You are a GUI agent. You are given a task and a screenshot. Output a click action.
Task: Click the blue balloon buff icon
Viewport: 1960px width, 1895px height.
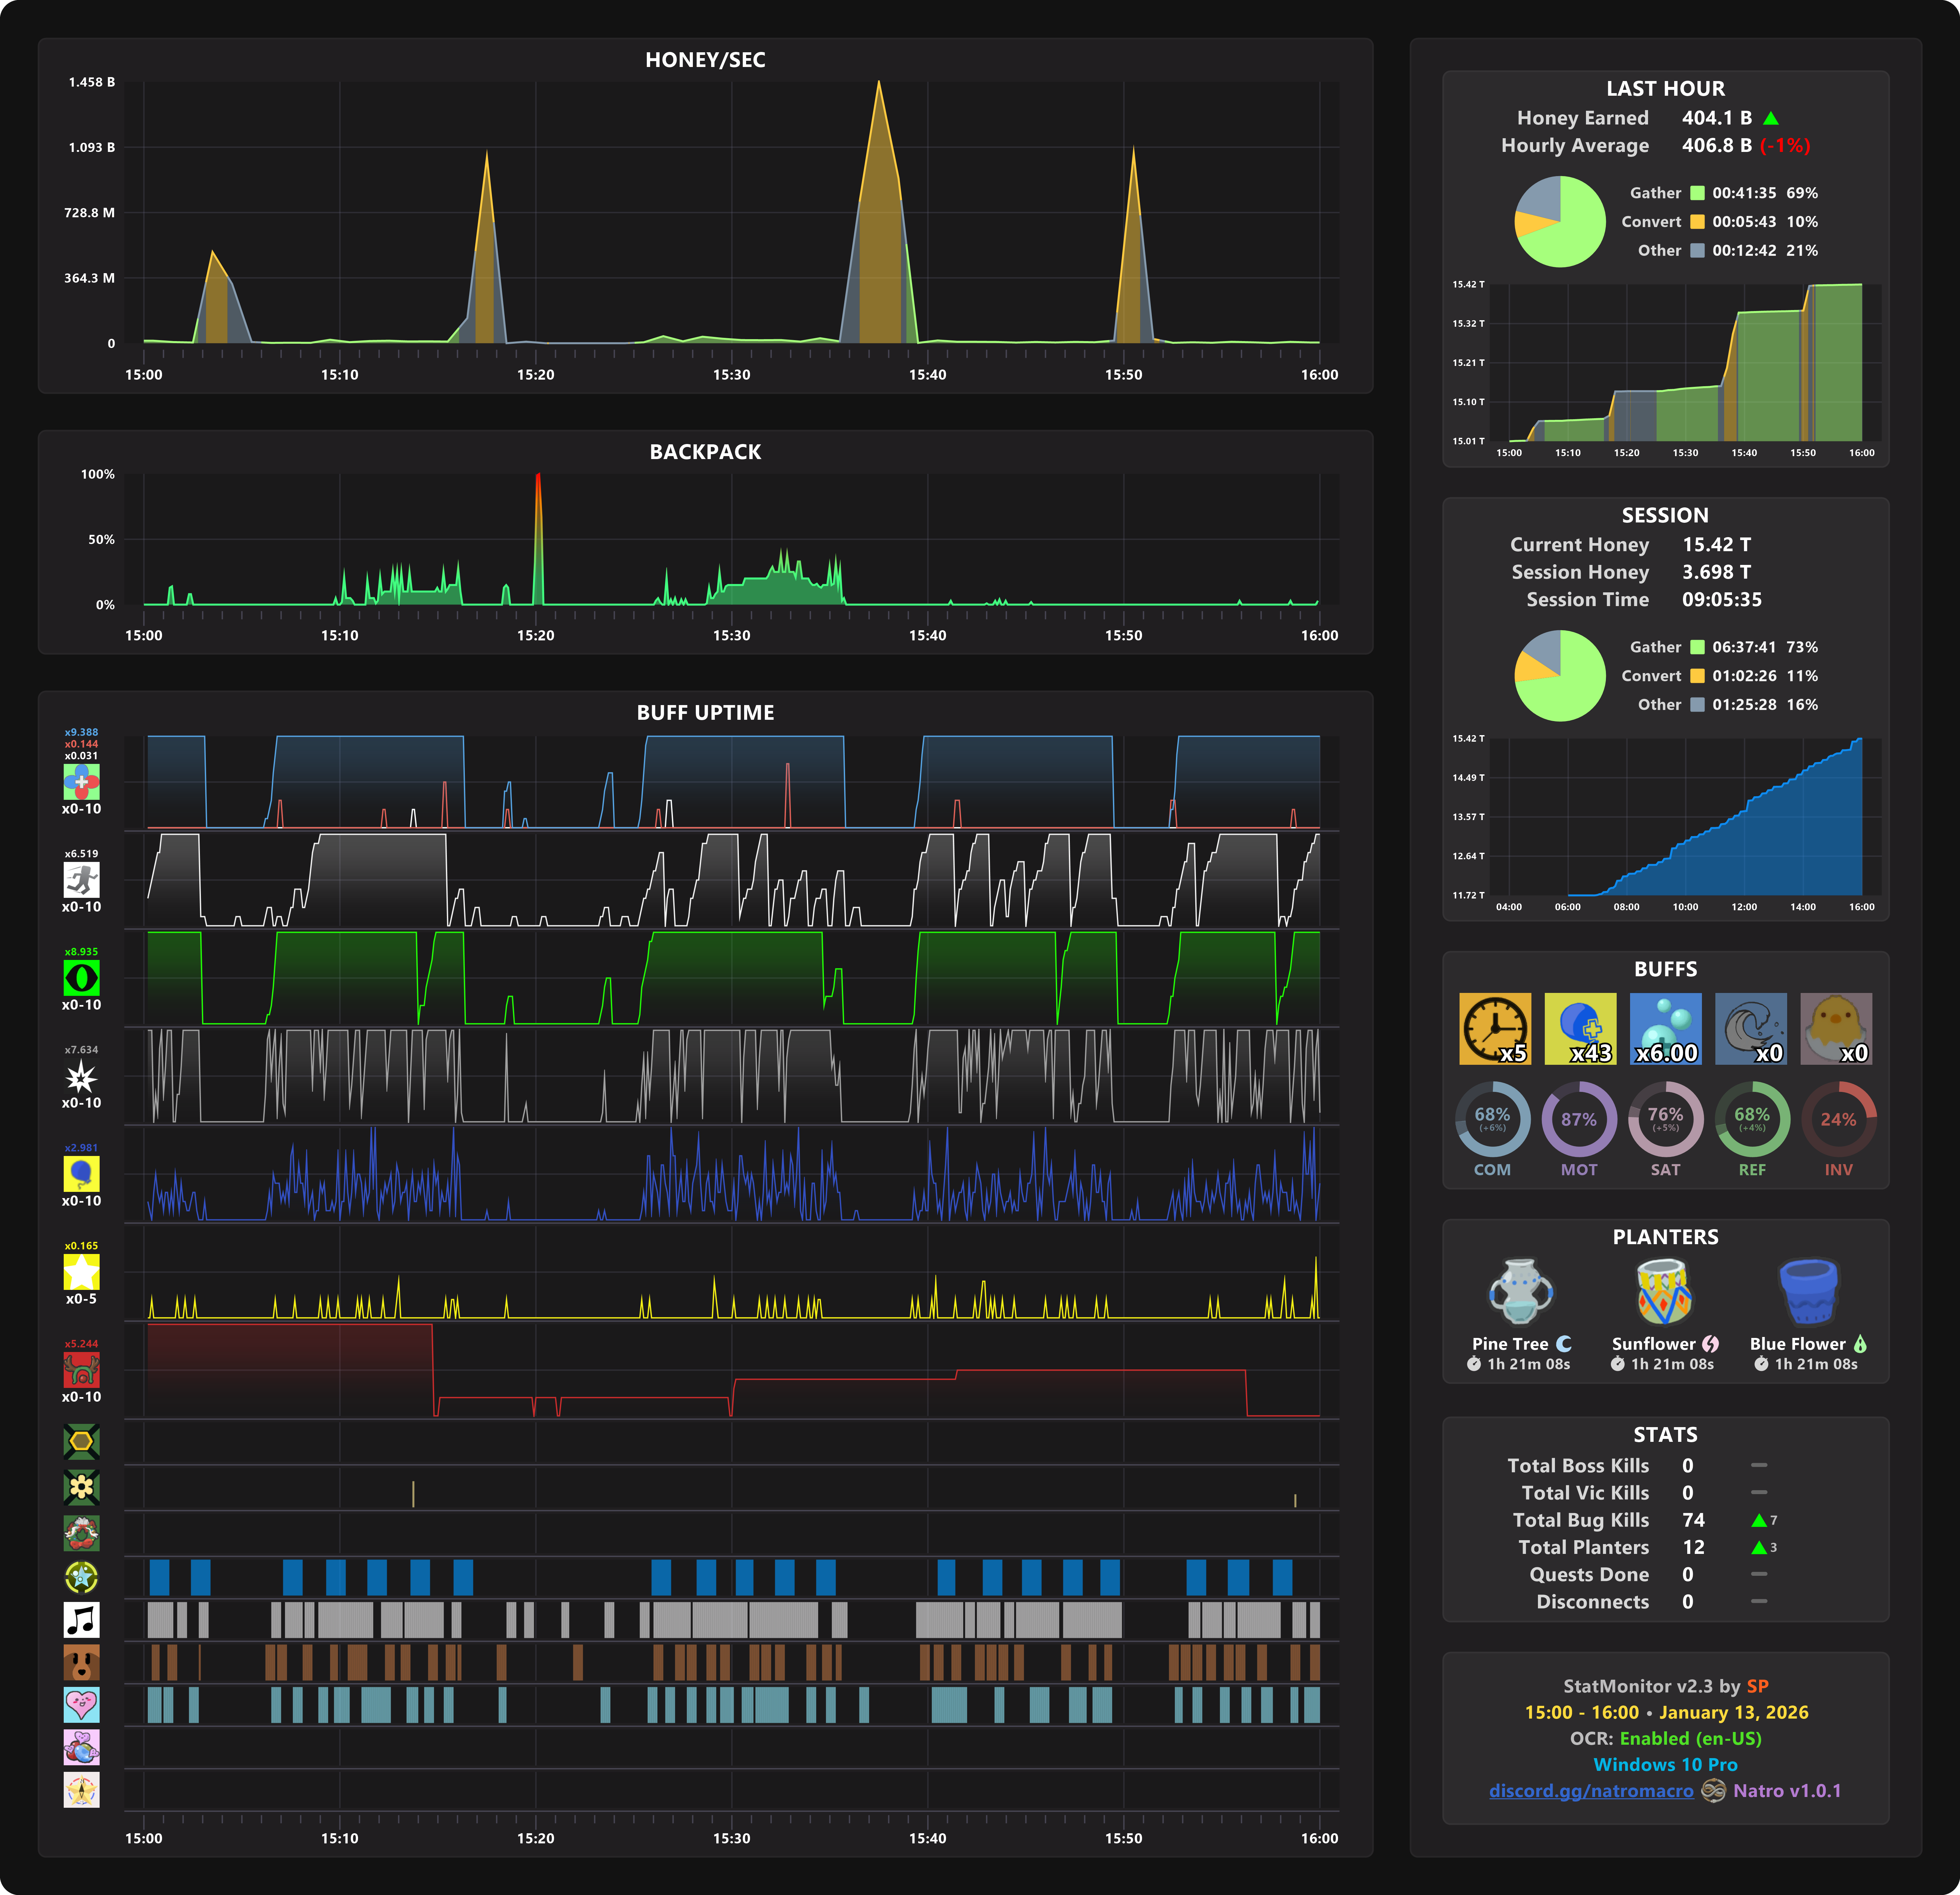[x=81, y=1174]
